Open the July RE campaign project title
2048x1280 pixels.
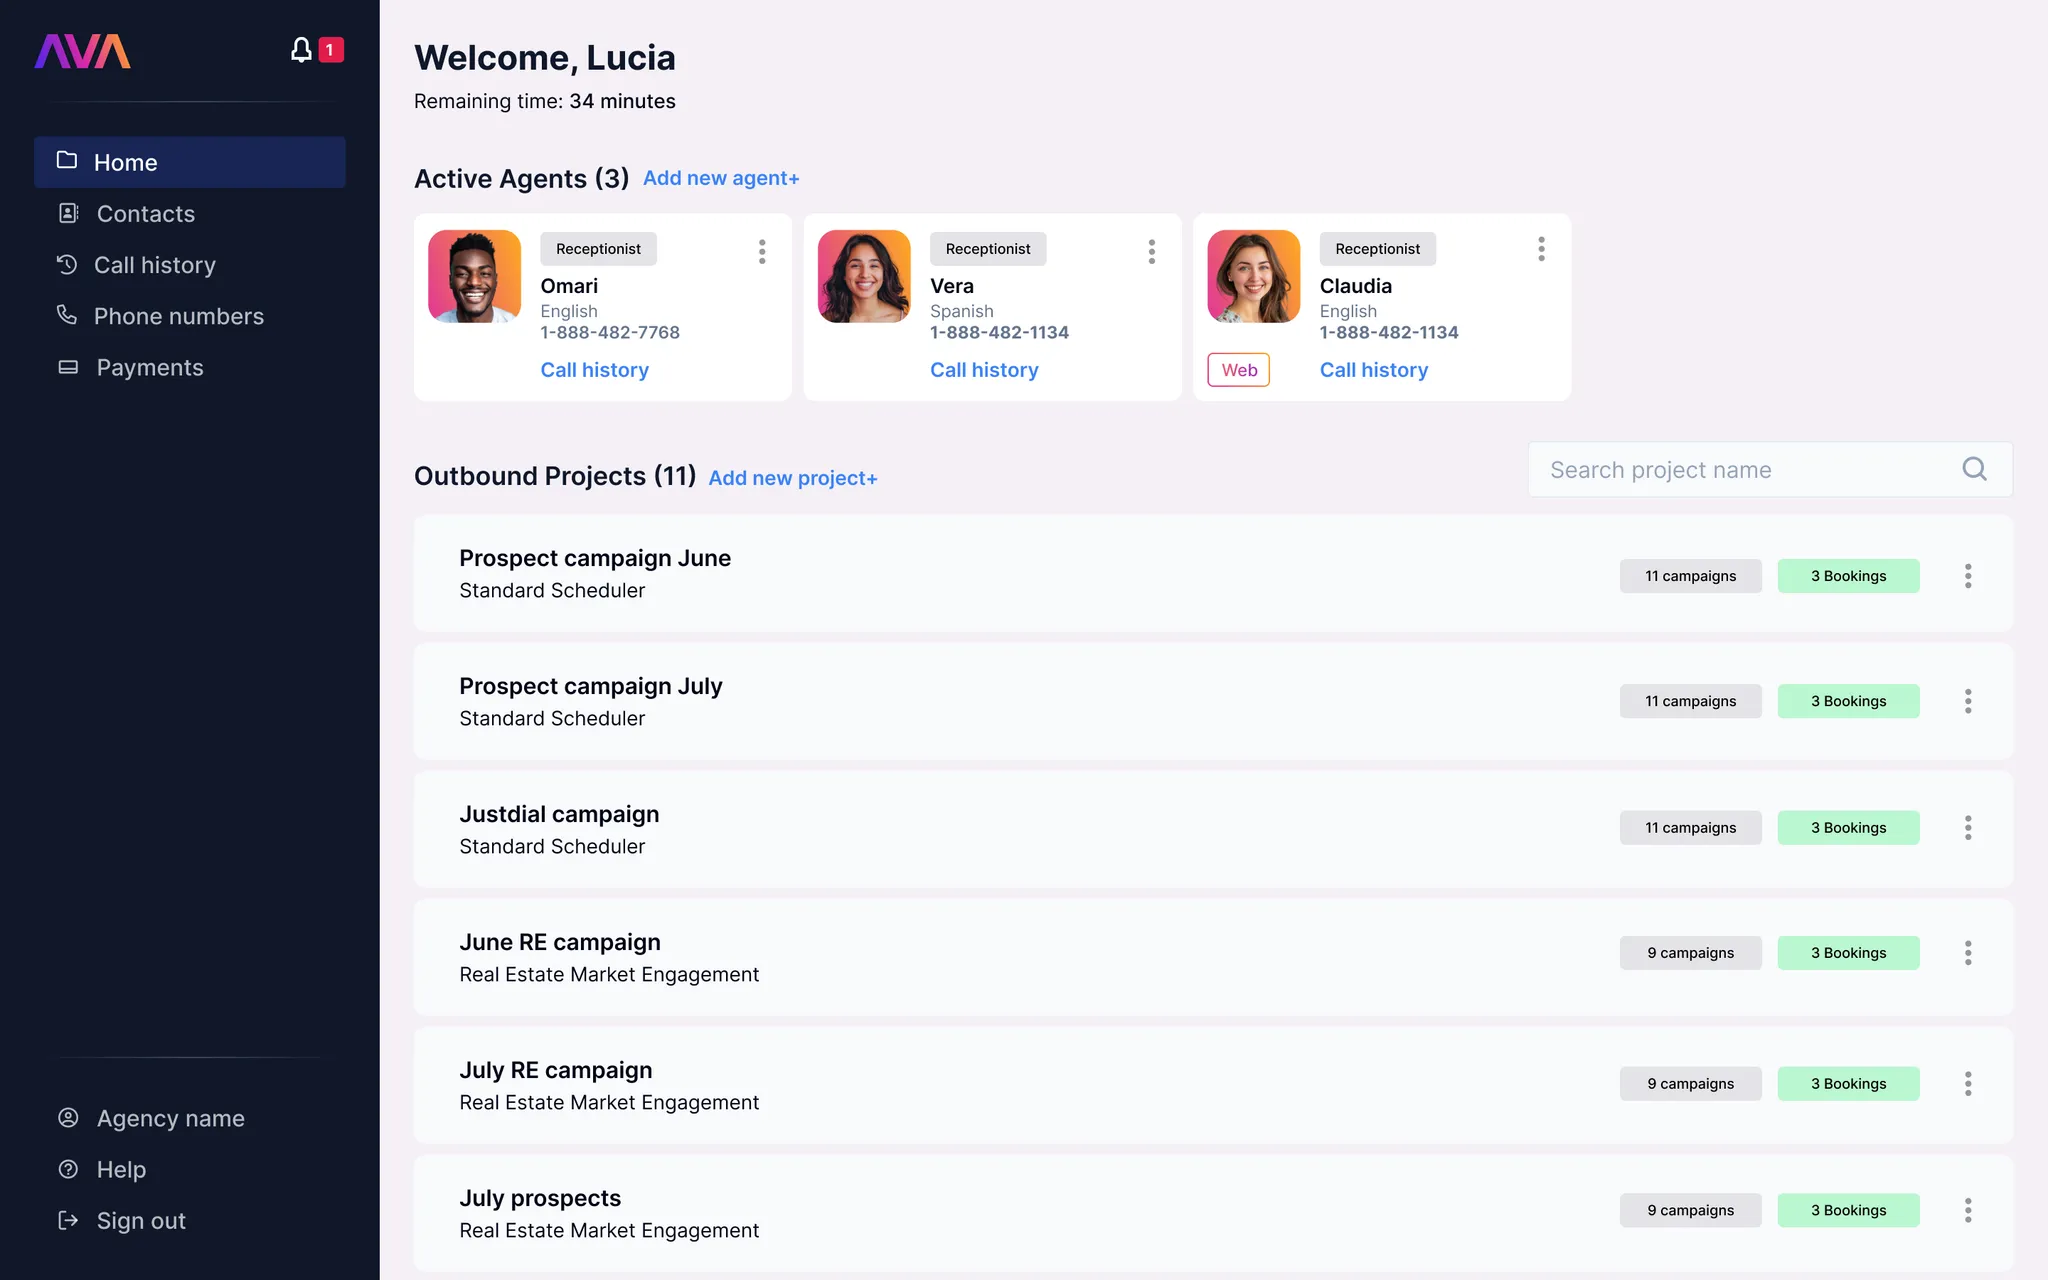click(556, 1070)
